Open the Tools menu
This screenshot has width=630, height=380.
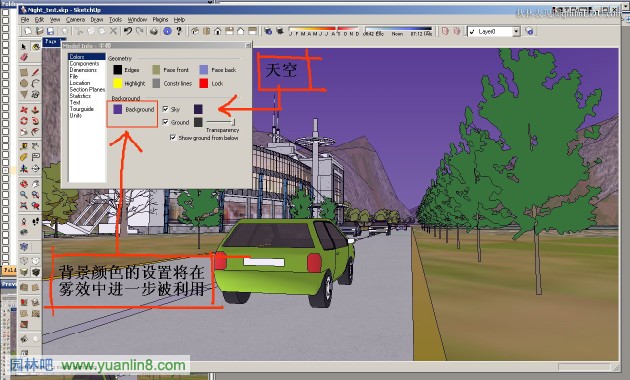[x=115, y=19]
